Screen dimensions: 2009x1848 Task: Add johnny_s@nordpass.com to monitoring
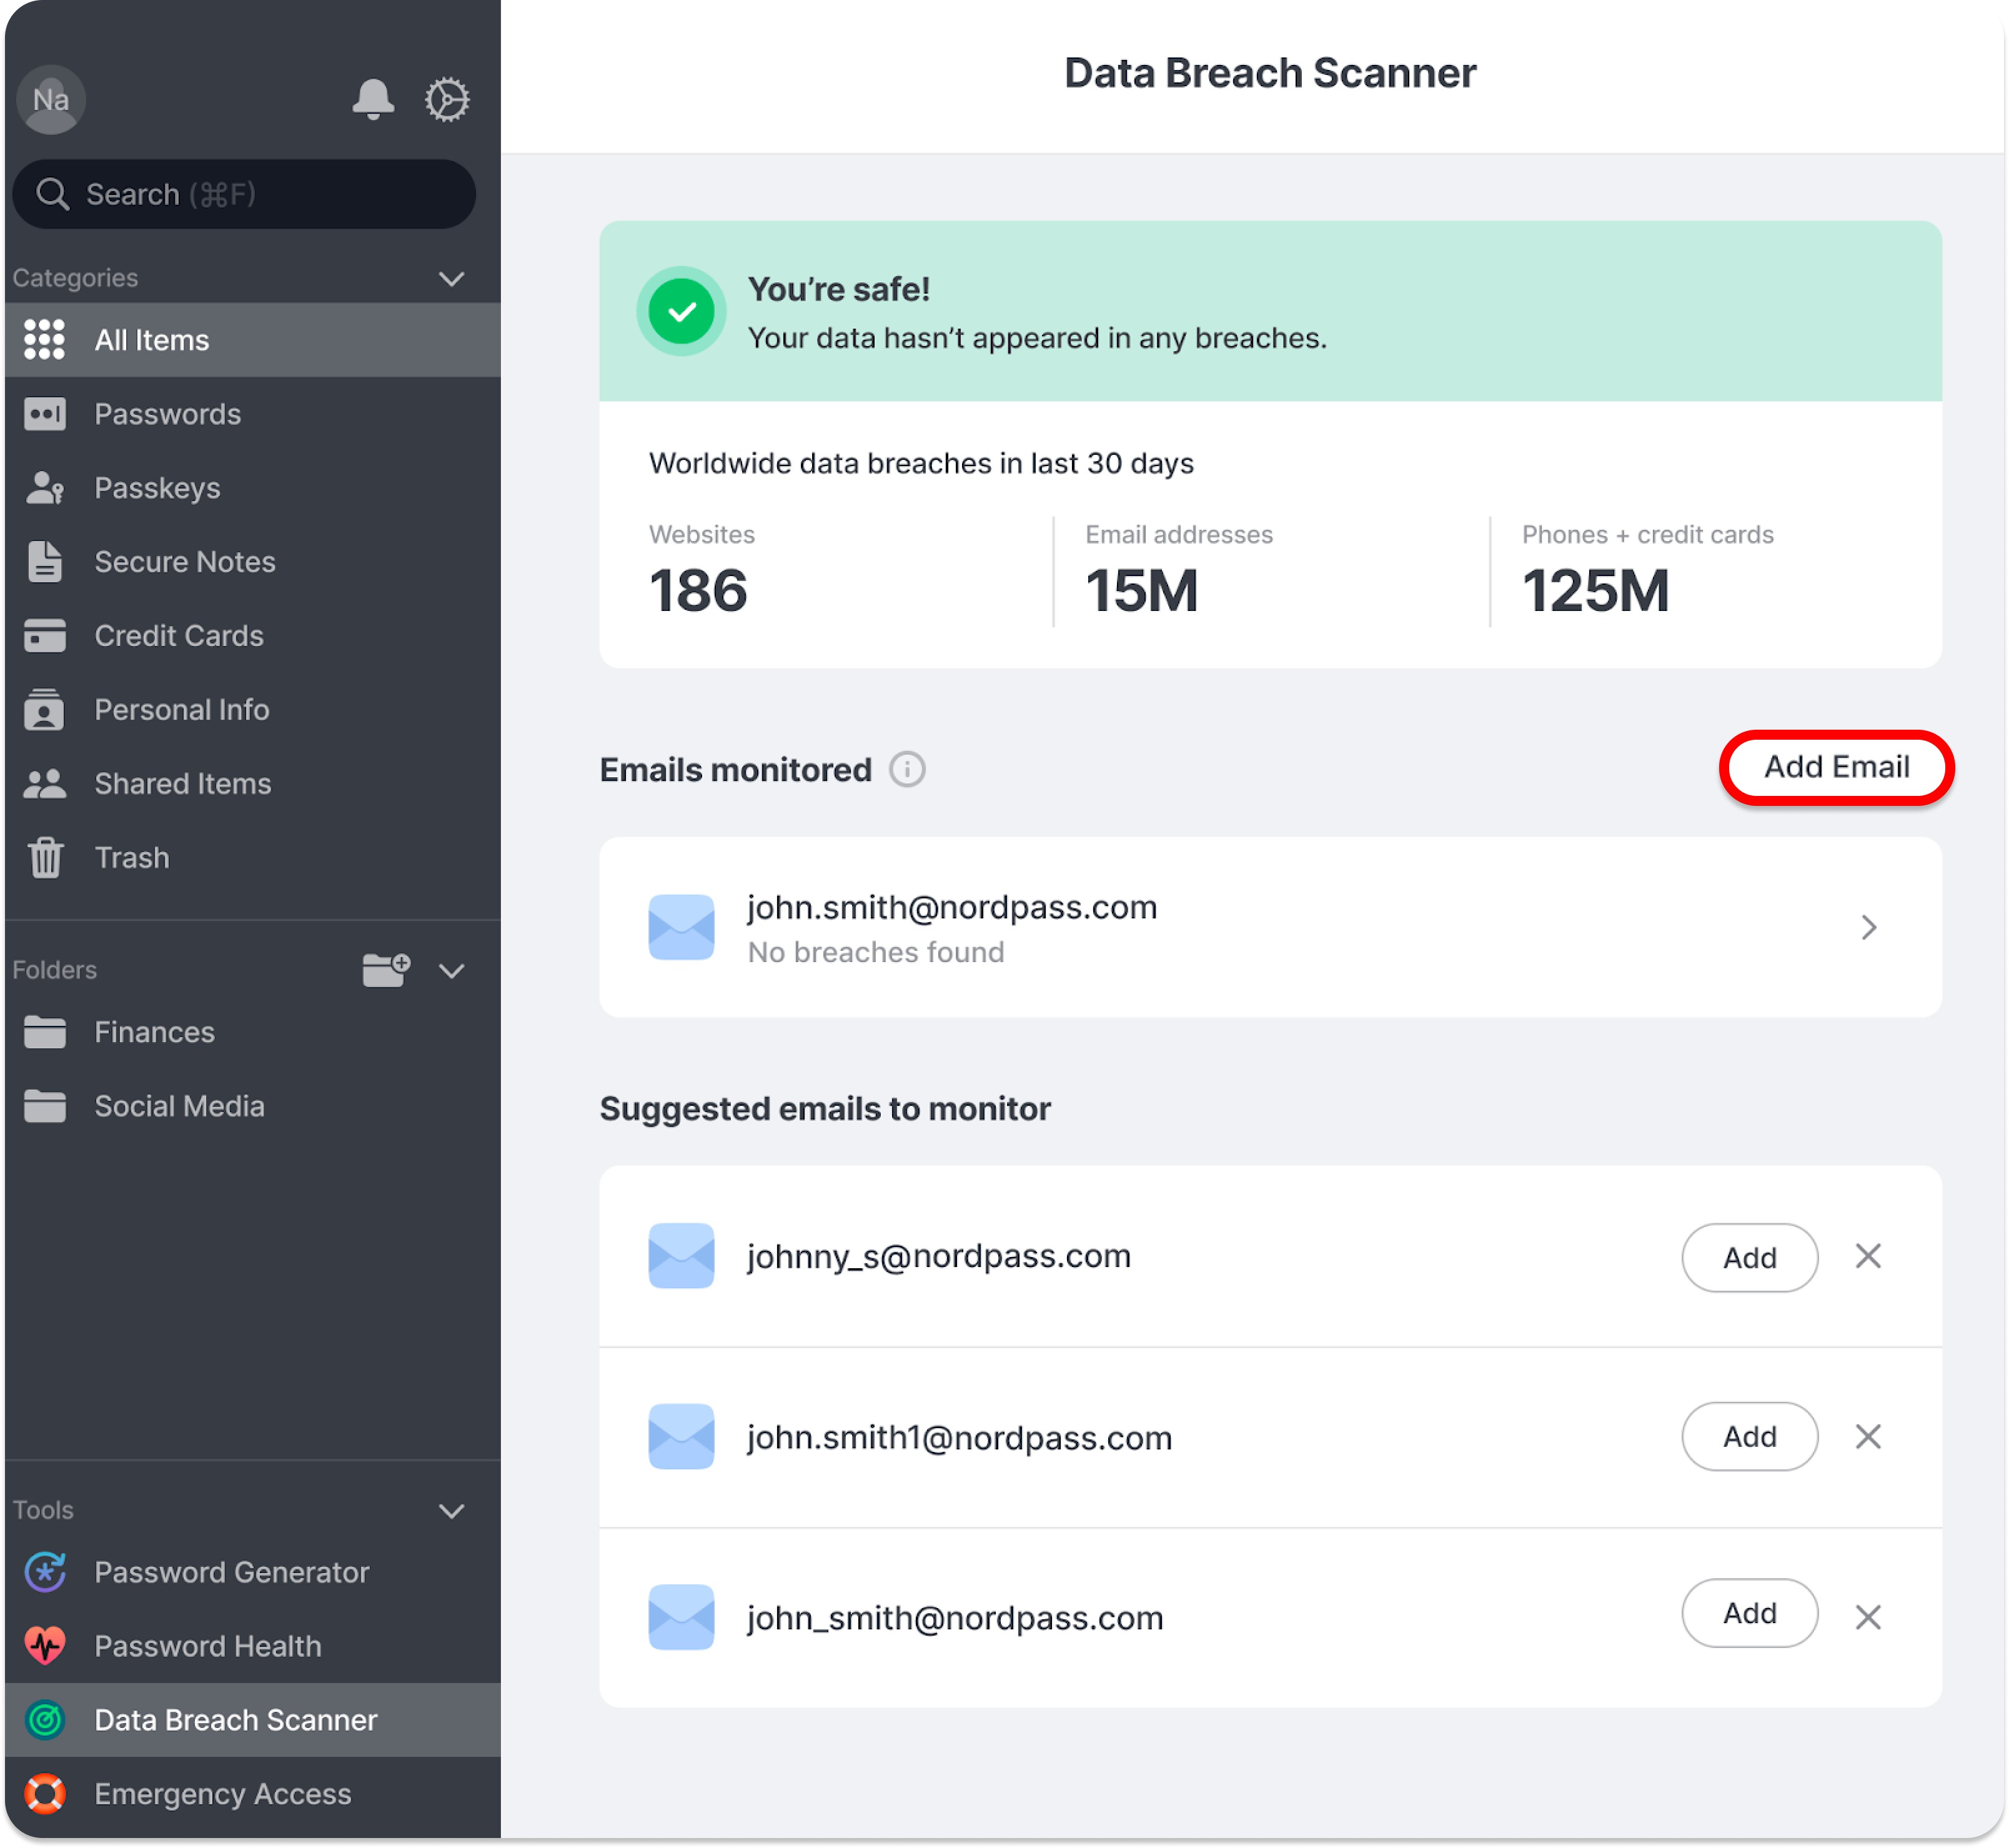click(x=1749, y=1257)
